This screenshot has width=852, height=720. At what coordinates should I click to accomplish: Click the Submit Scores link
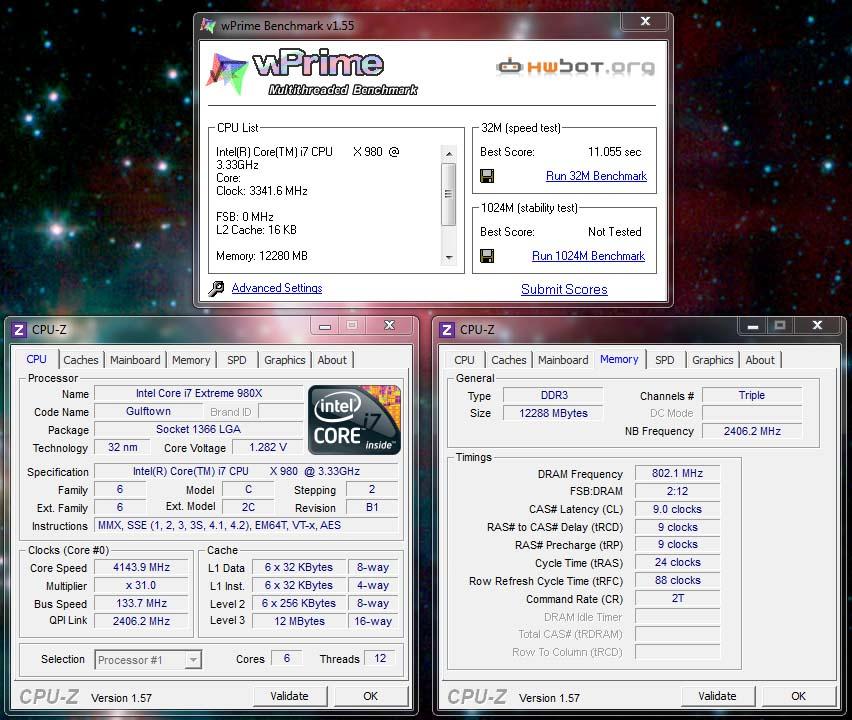(564, 289)
